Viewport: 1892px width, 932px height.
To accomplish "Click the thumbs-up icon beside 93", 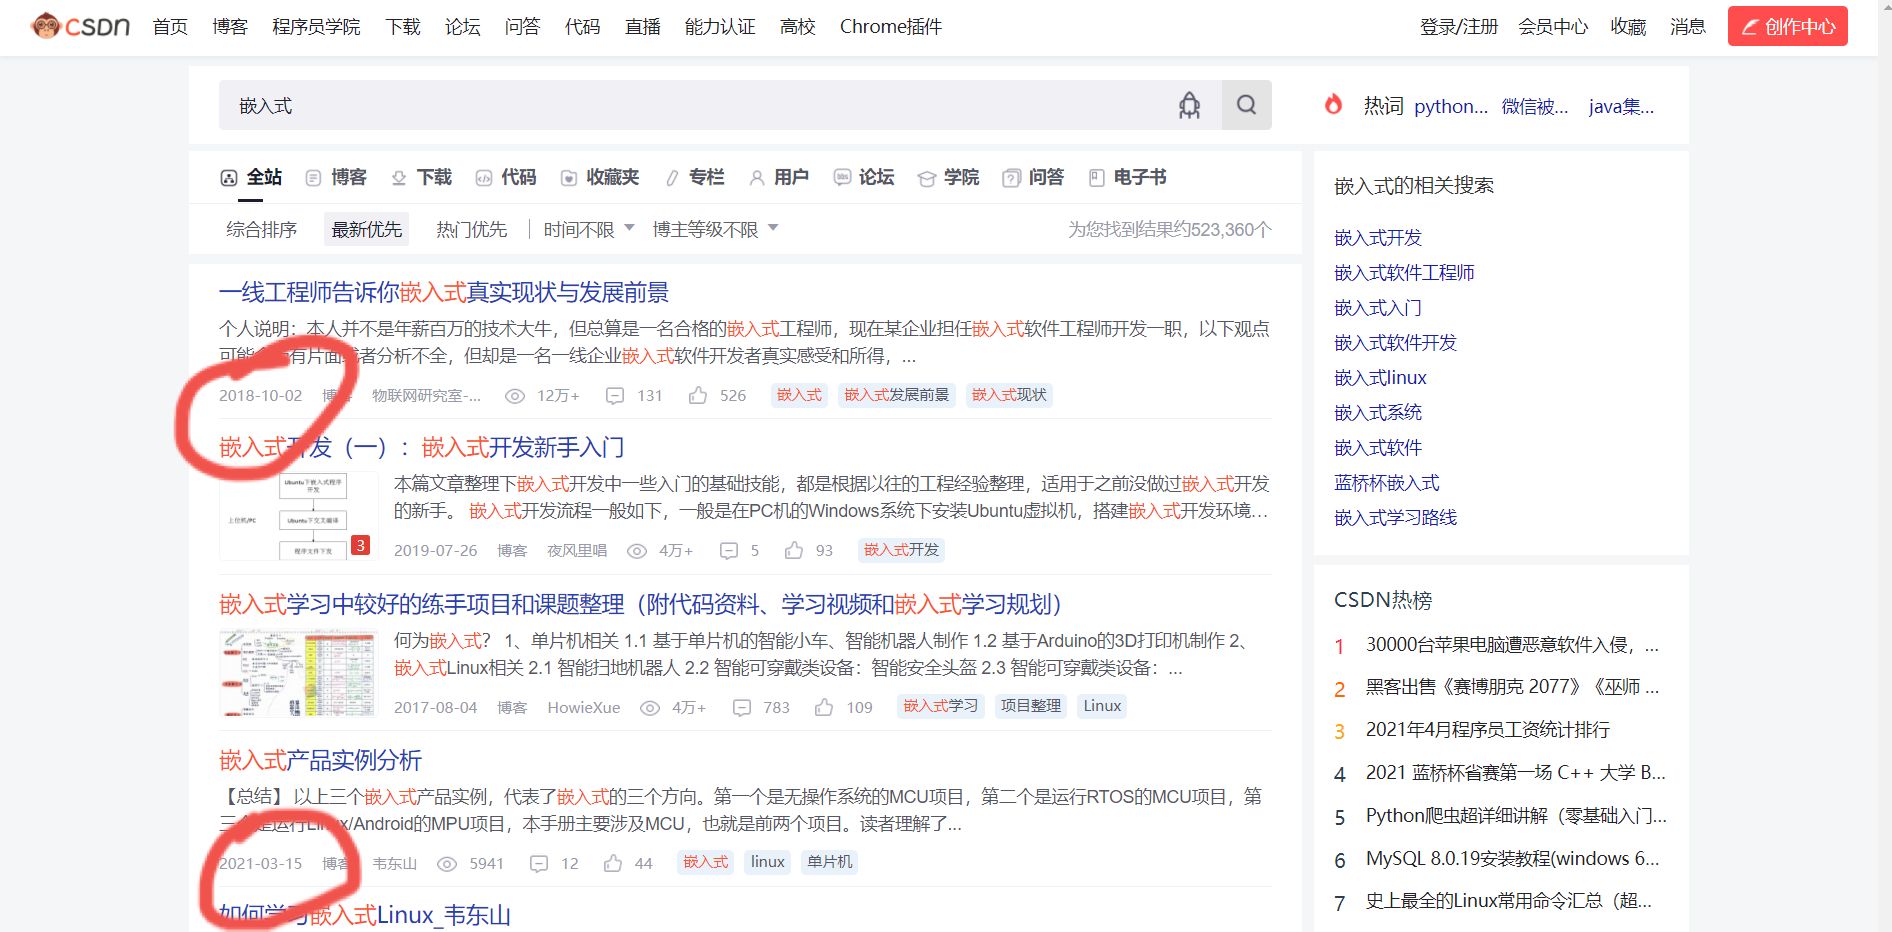I will click(794, 550).
